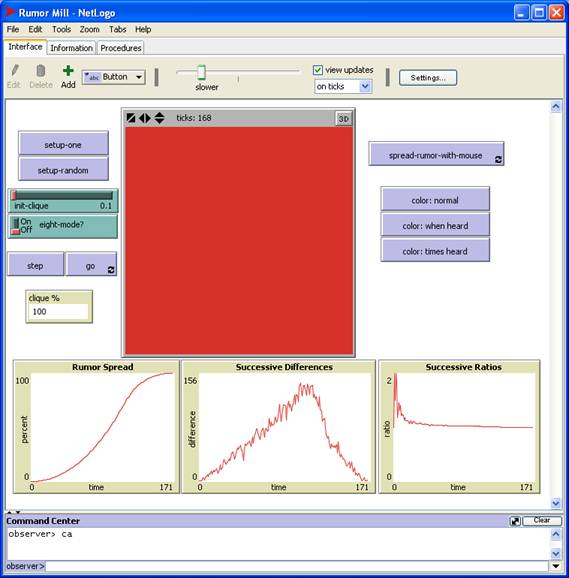Viewport: 569px width, 578px height.
Task: Click the horizontal arrows view icon
Action: point(145,118)
